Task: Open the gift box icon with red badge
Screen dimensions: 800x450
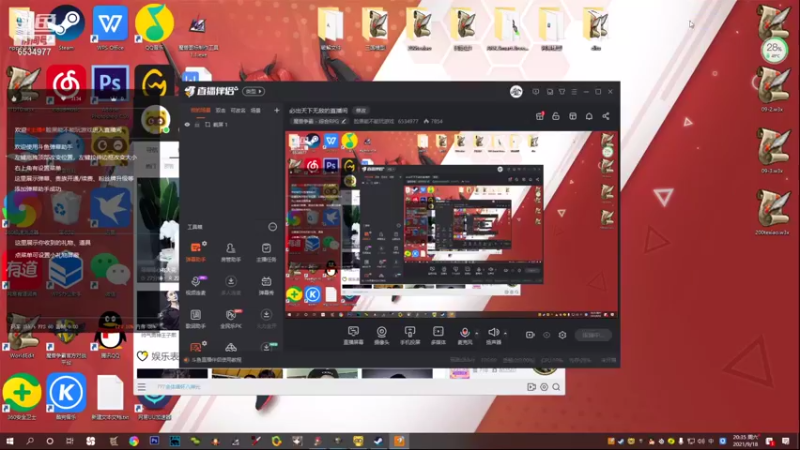Action: point(539,116)
